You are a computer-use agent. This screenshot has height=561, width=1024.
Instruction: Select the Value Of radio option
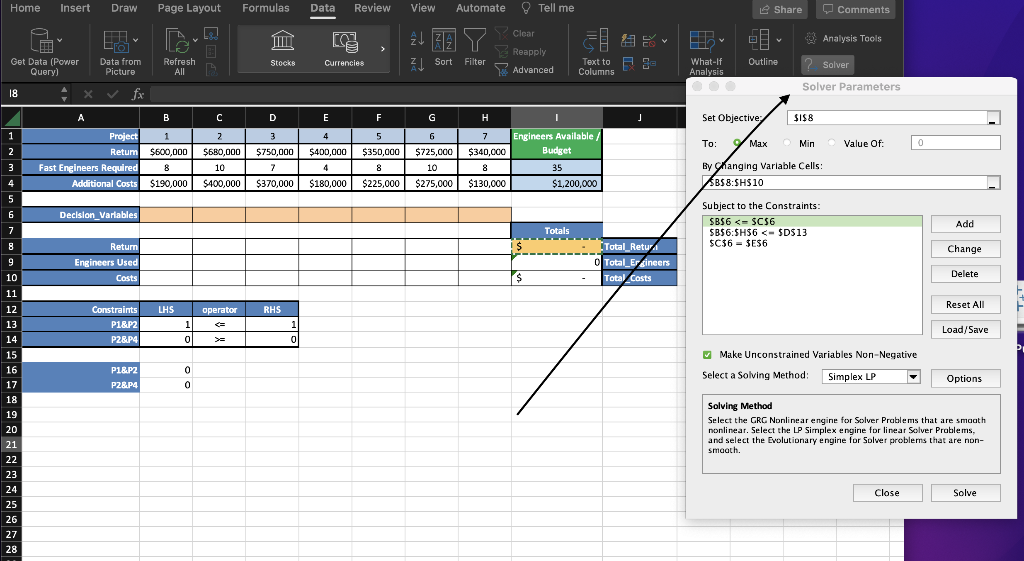click(x=831, y=143)
